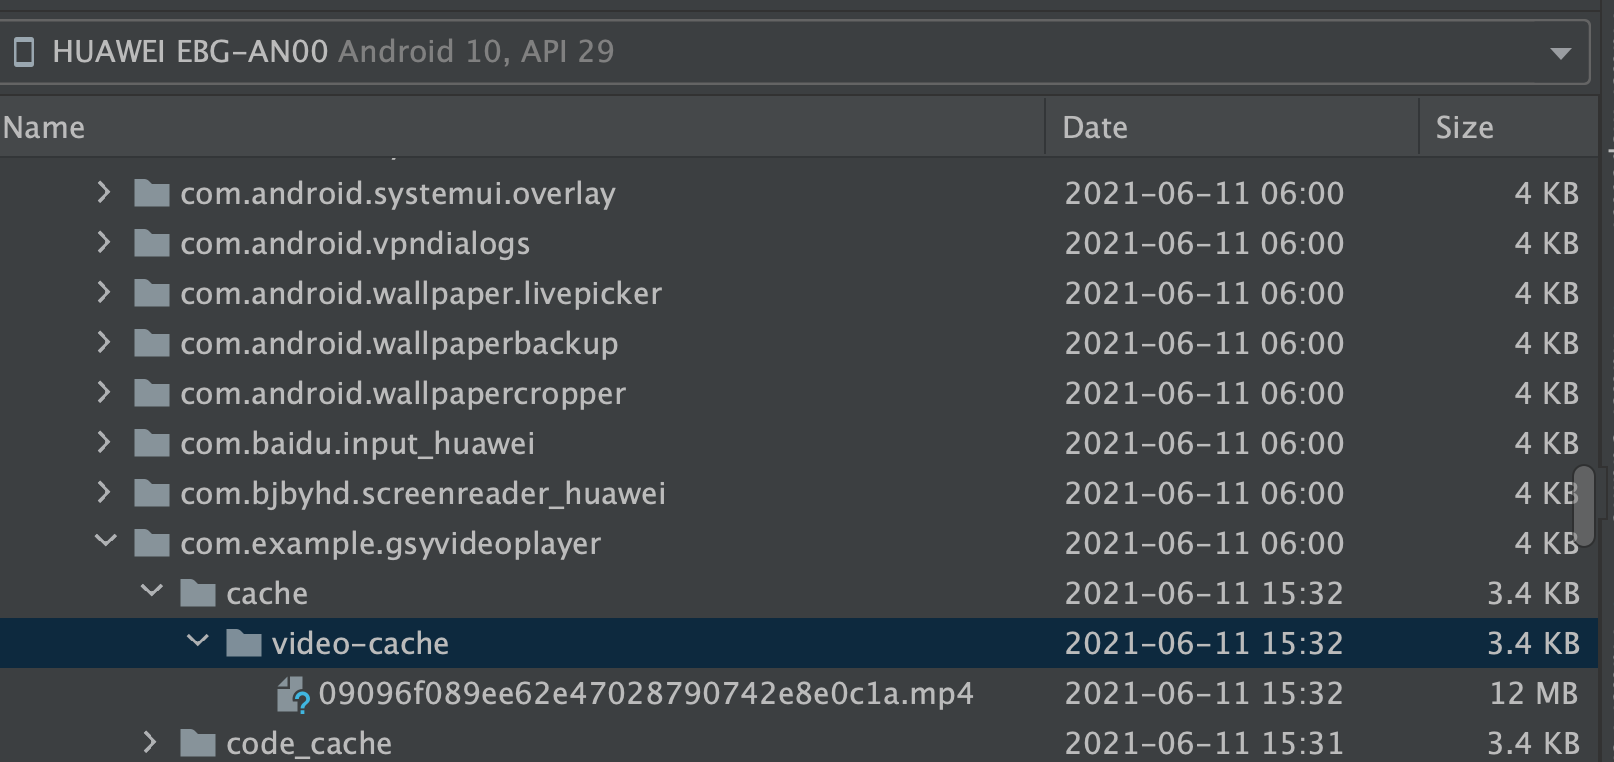The image size is (1614, 762).
Task: Expand the code_cache directory
Action: point(152,742)
